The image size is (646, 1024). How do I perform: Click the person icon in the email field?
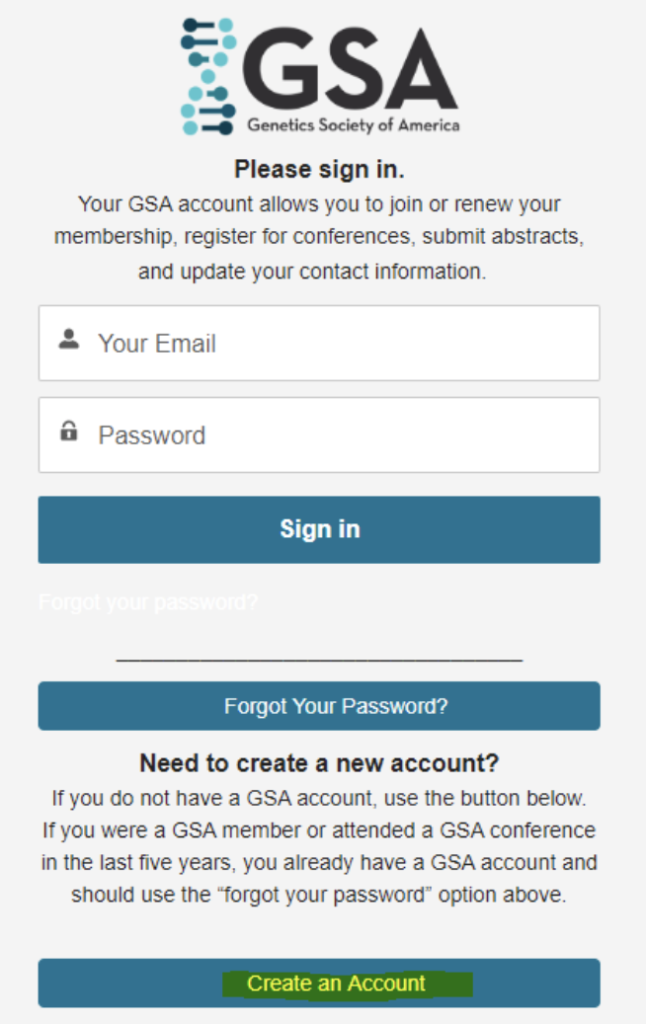[68, 340]
